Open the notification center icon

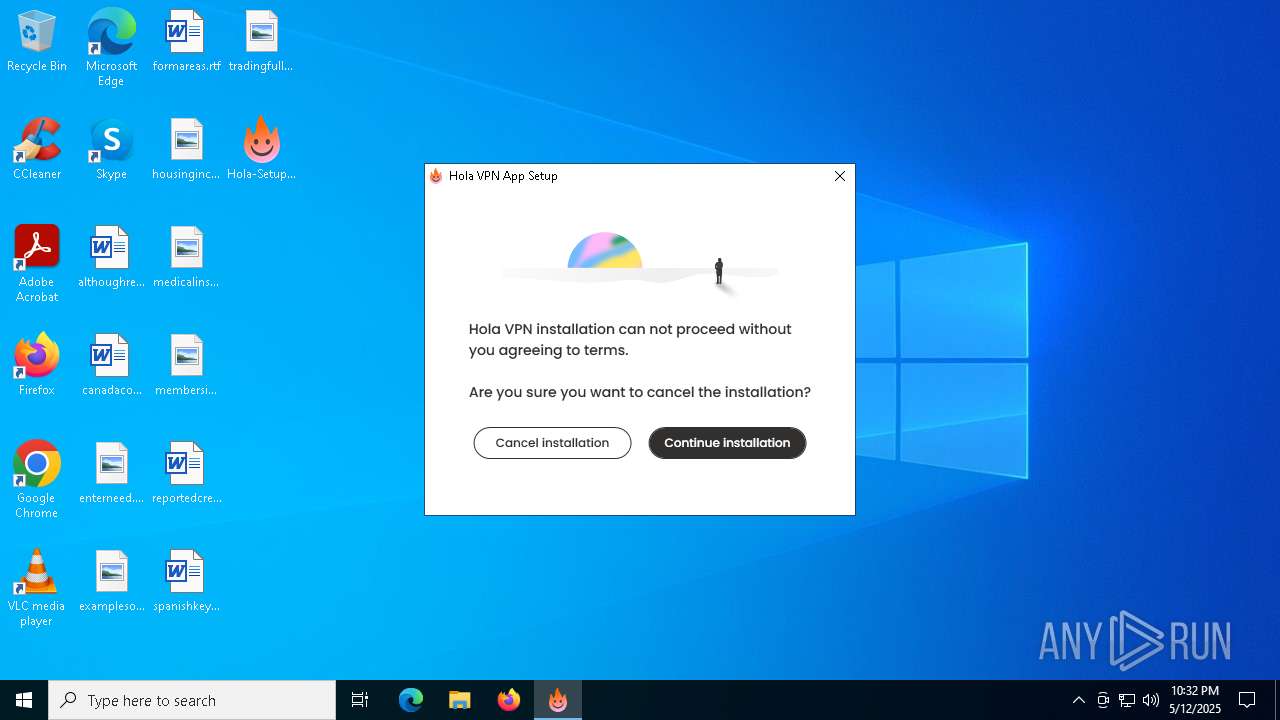1247,700
